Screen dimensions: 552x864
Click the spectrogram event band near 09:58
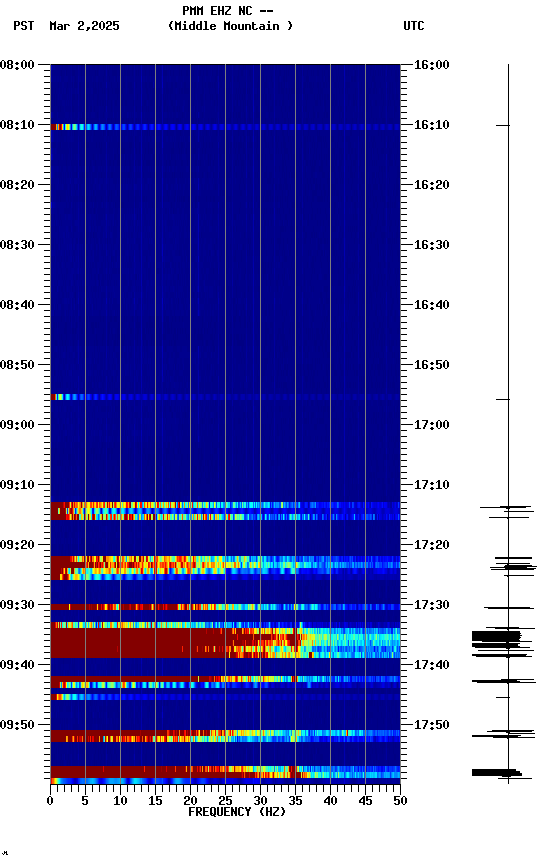click(x=225, y=773)
